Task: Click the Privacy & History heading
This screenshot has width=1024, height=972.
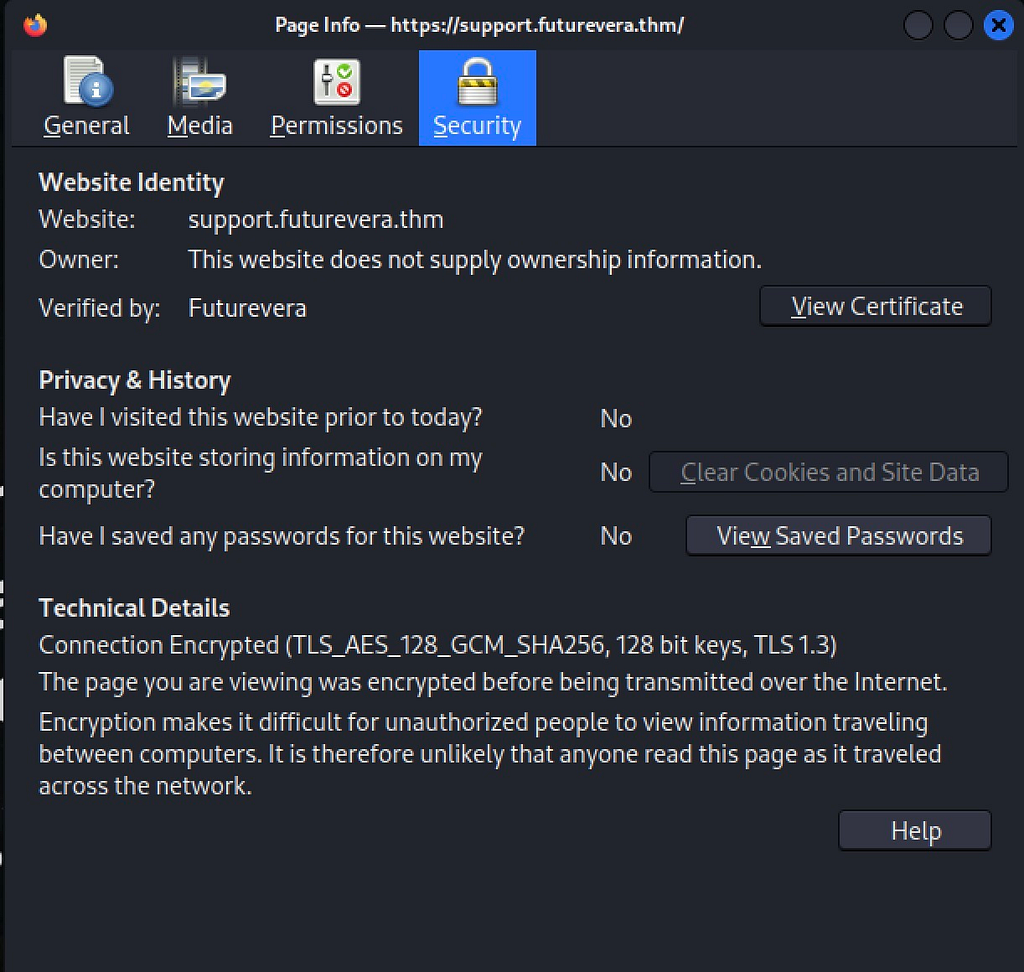Action: pos(135,380)
